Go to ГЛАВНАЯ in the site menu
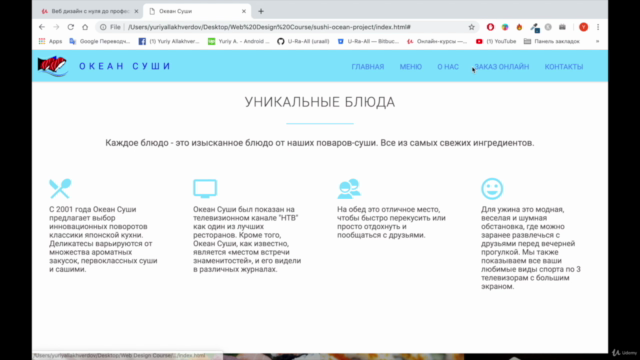Viewport: 640px width, 360px height. [x=368, y=67]
